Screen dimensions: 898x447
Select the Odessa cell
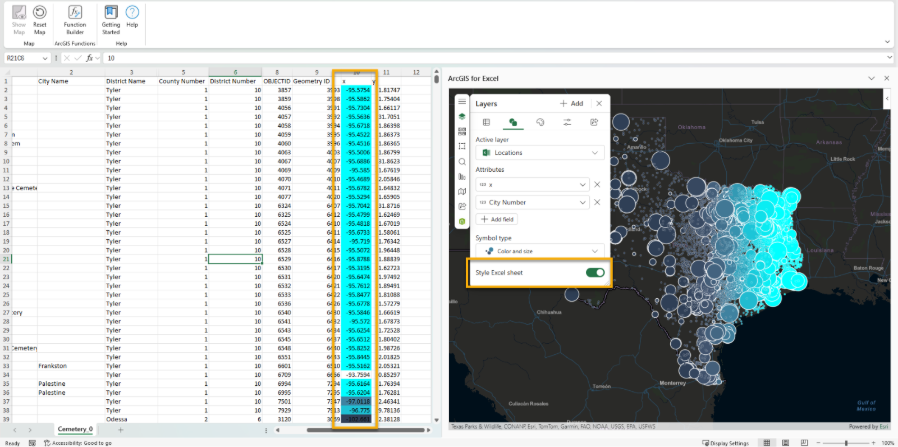131,419
